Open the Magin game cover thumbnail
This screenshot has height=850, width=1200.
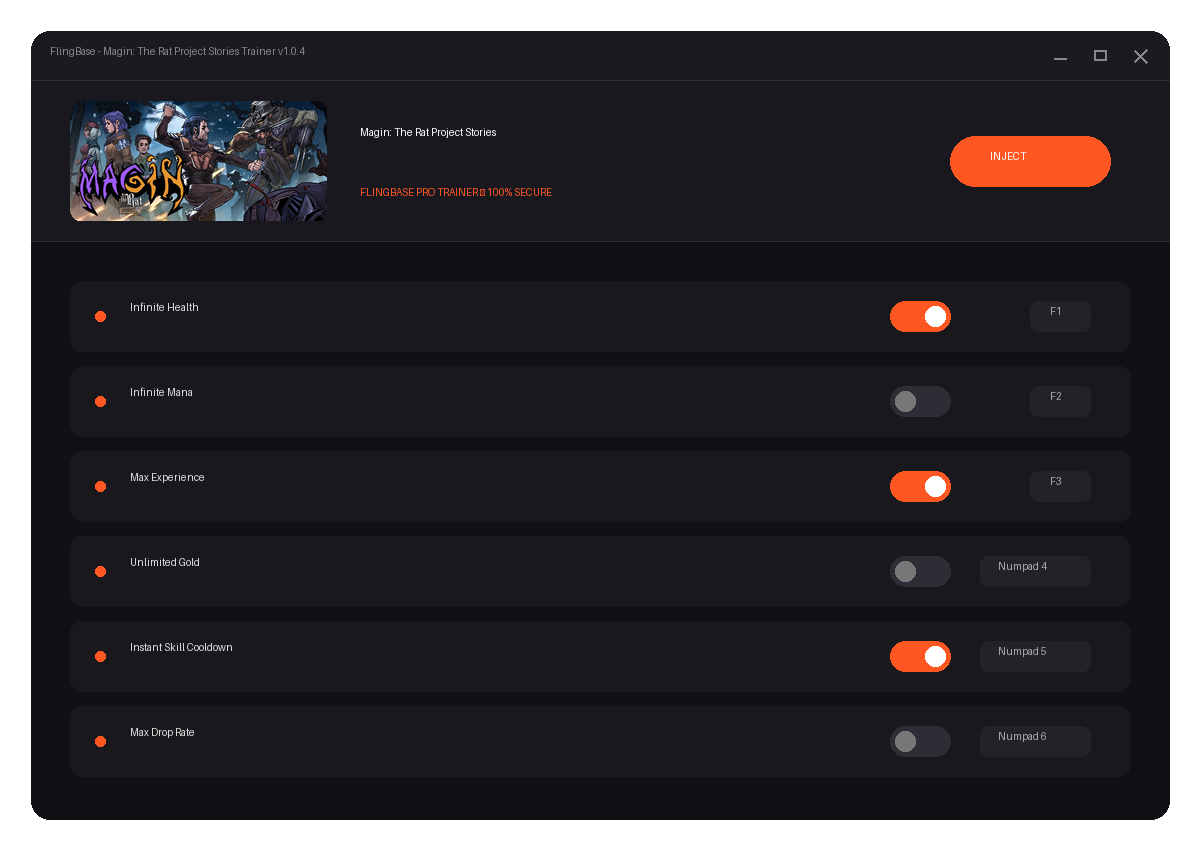(198, 161)
